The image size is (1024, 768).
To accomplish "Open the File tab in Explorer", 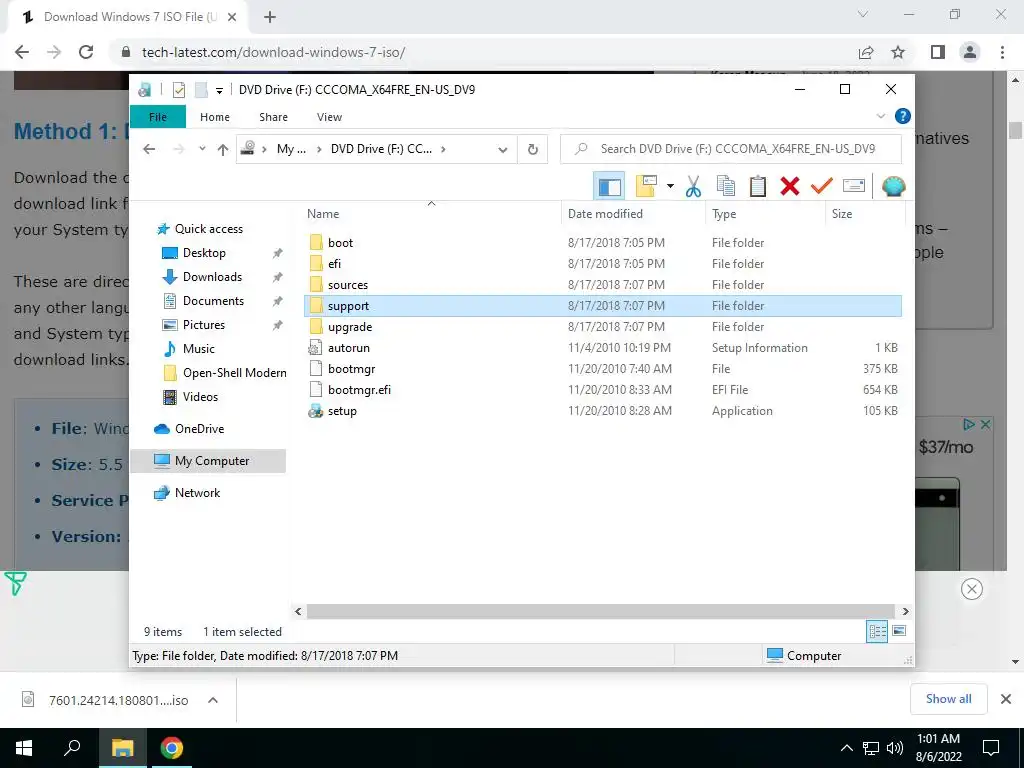I will [158, 117].
